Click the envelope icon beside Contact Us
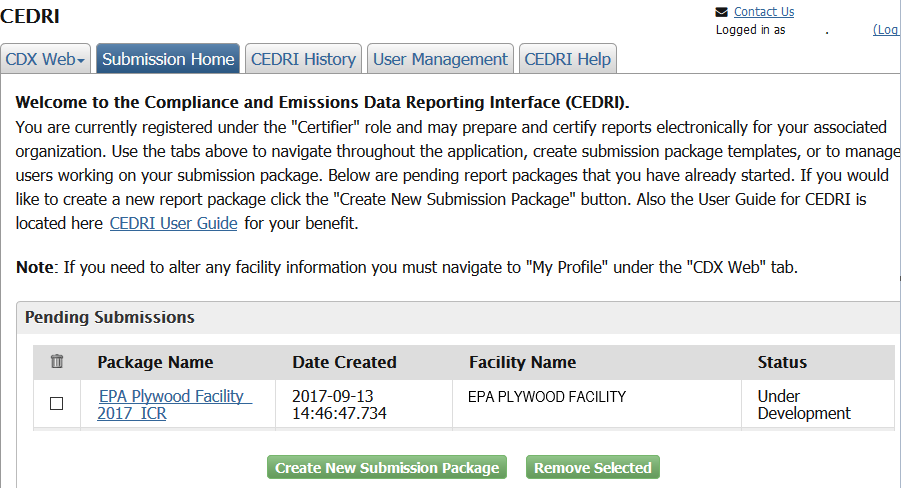This screenshot has width=901, height=488. [x=722, y=12]
